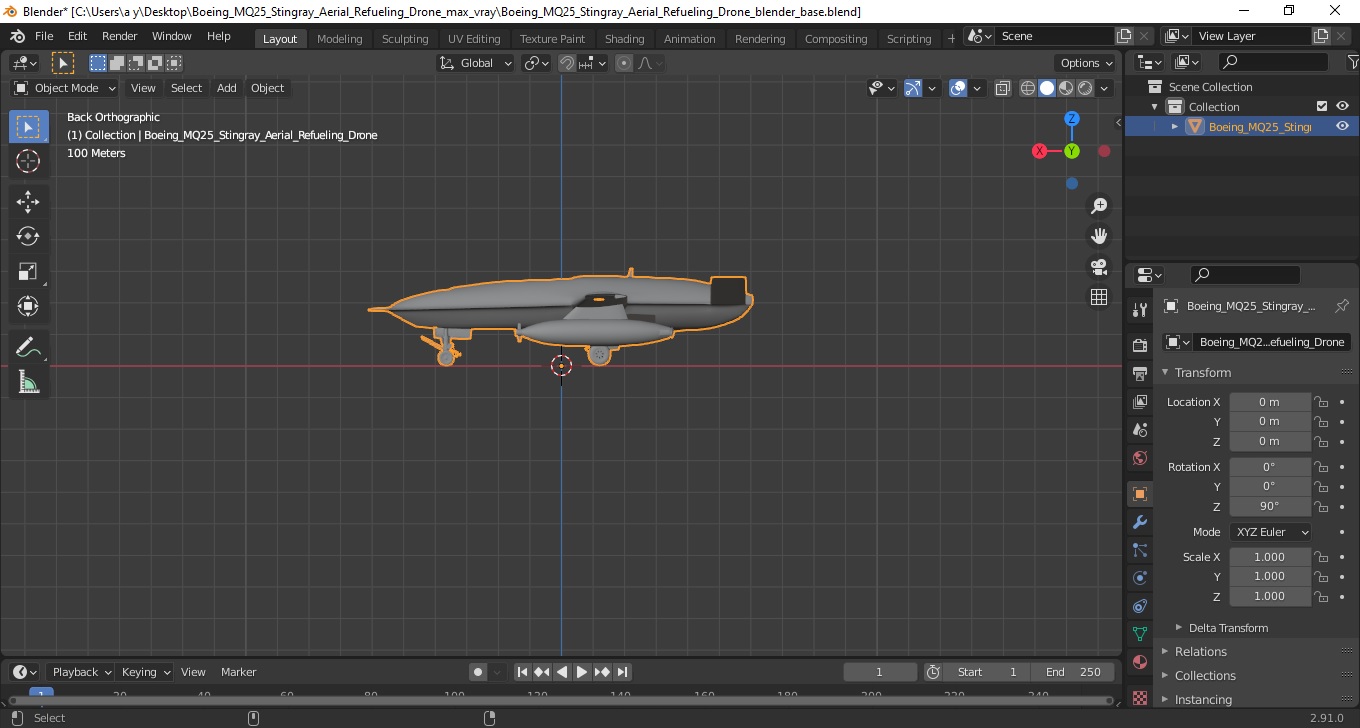Toggle proportional editing button

click(x=624, y=63)
